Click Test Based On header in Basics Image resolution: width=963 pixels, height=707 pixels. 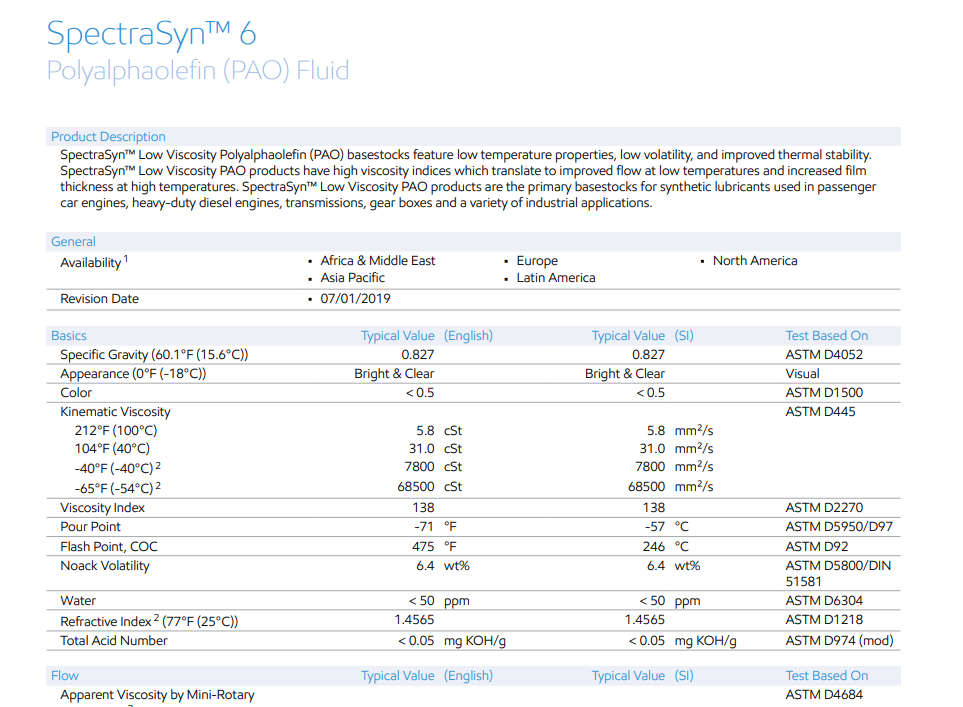[x=827, y=335]
